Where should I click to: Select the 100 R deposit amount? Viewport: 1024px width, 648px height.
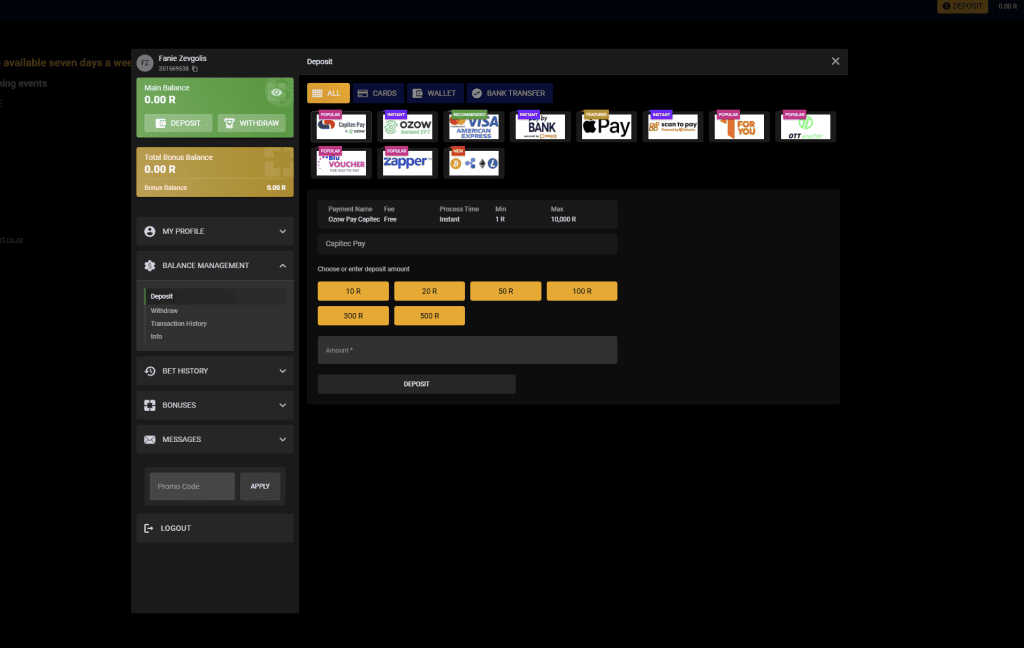coord(582,291)
